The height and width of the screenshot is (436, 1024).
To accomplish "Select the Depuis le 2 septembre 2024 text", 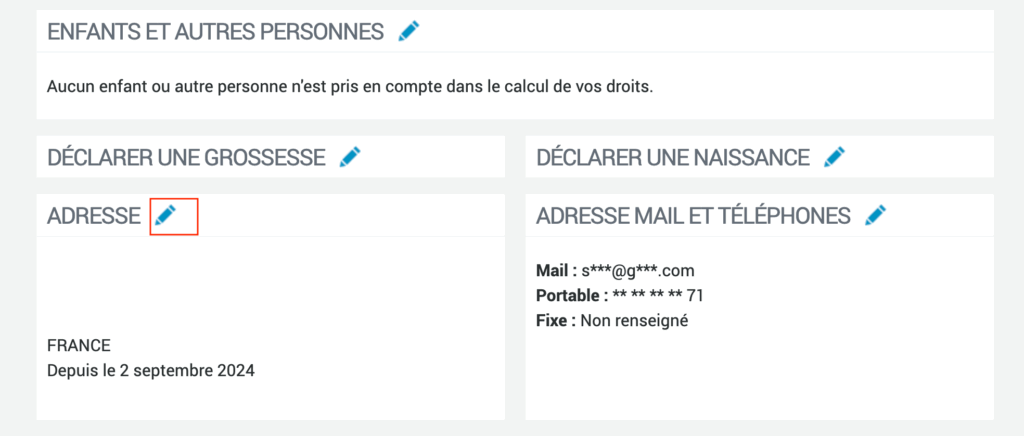I will point(151,371).
